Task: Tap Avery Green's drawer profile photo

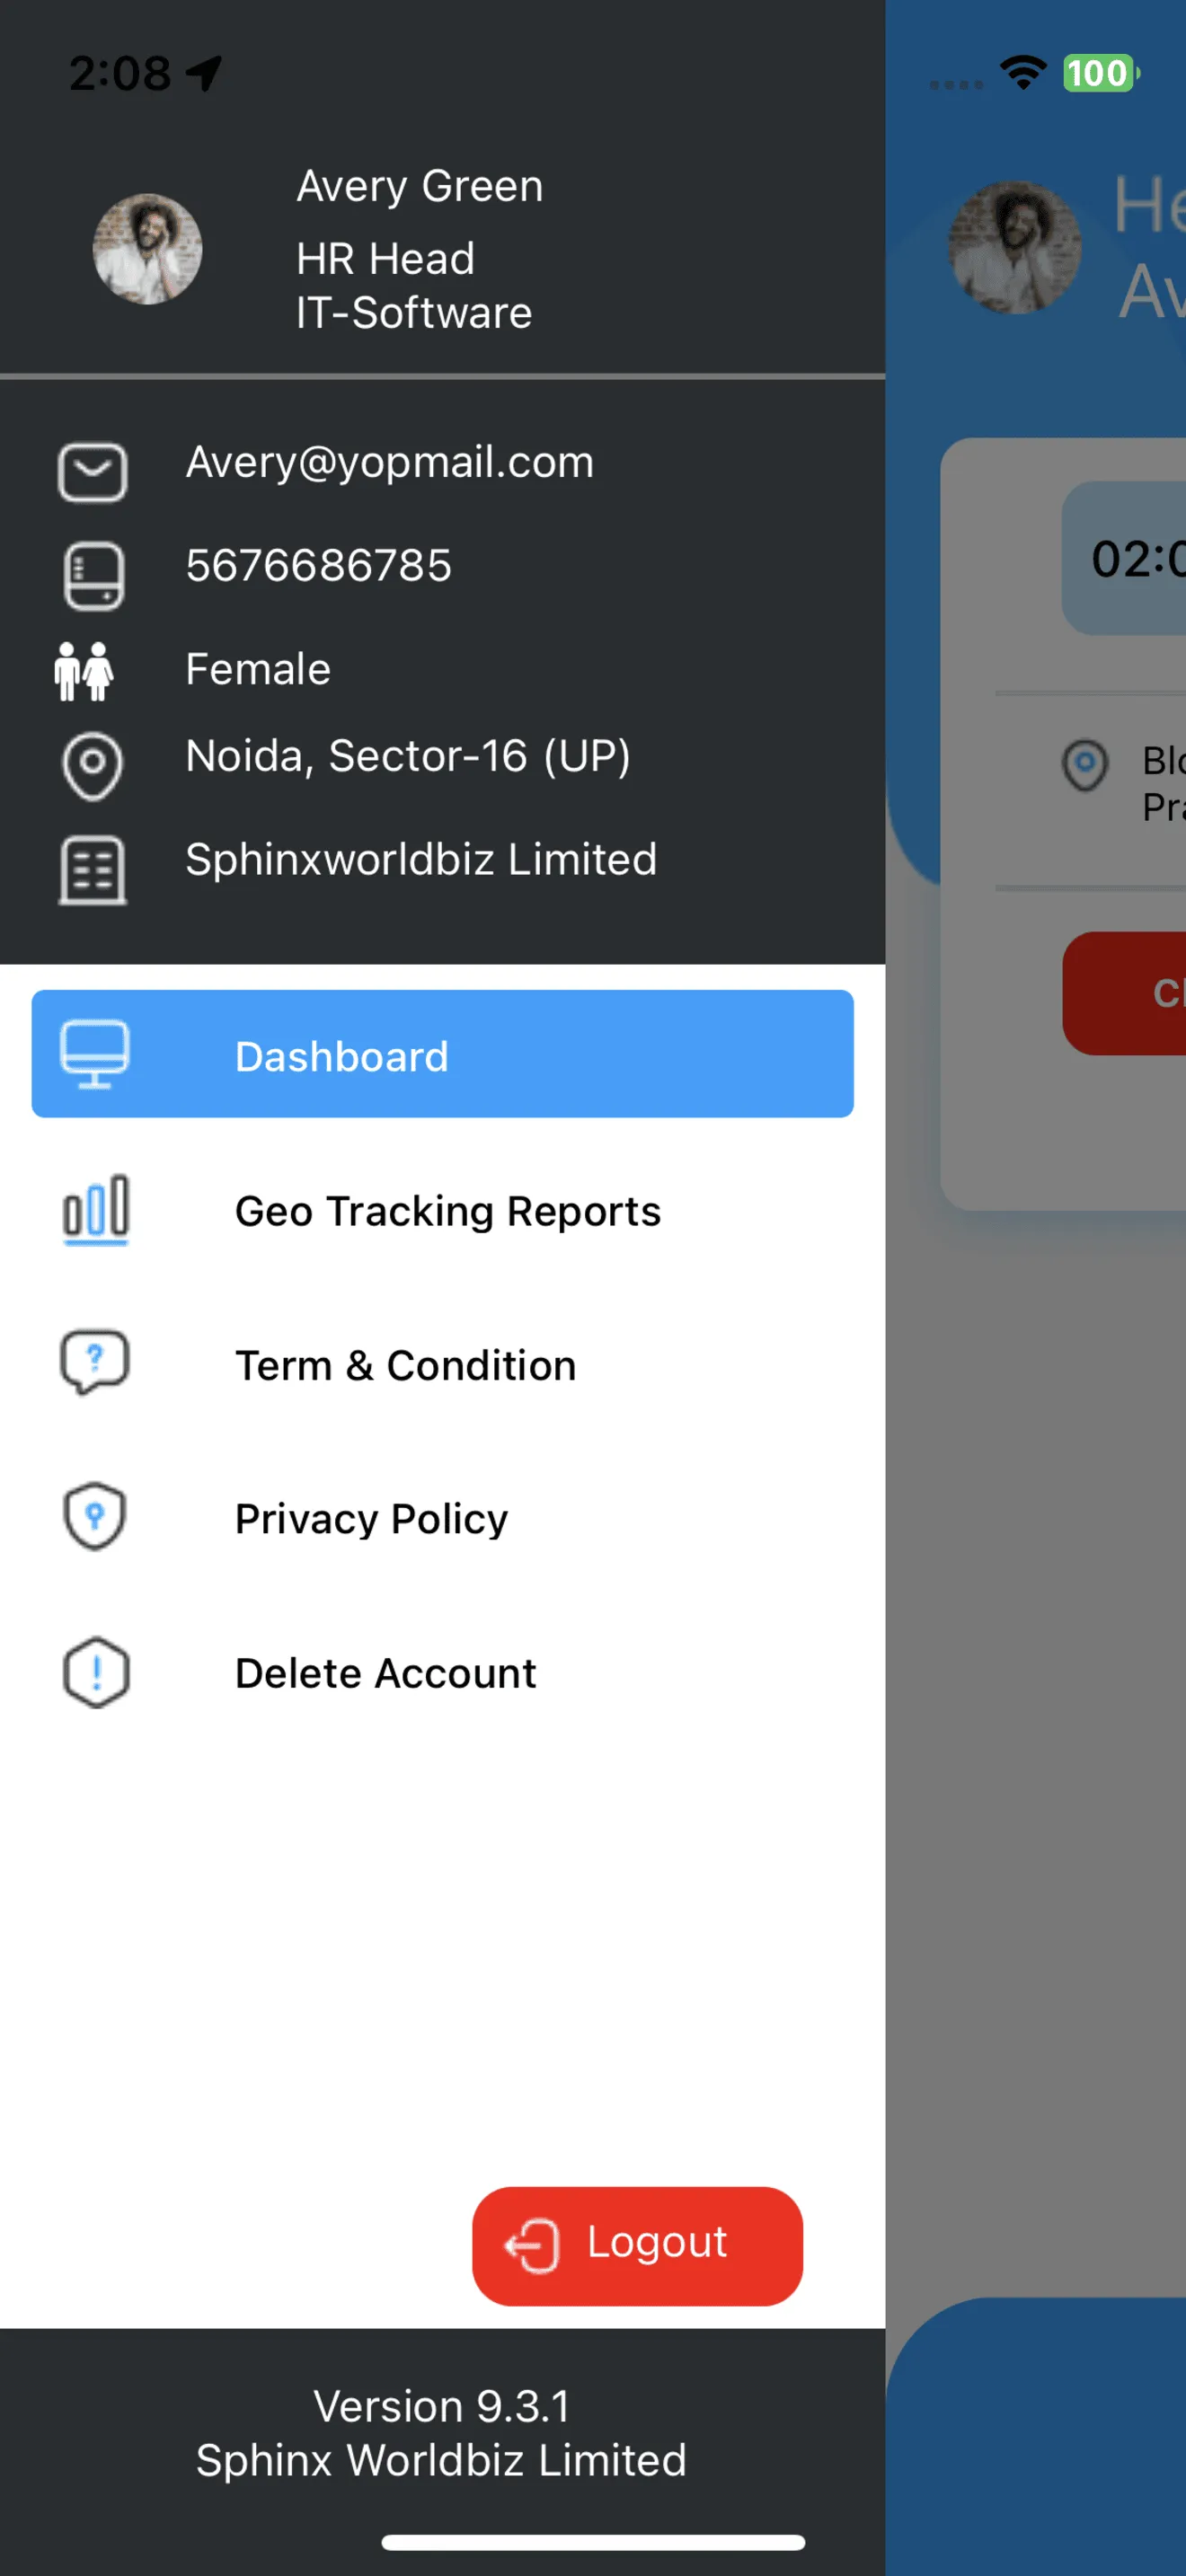Action: [x=147, y=249]
